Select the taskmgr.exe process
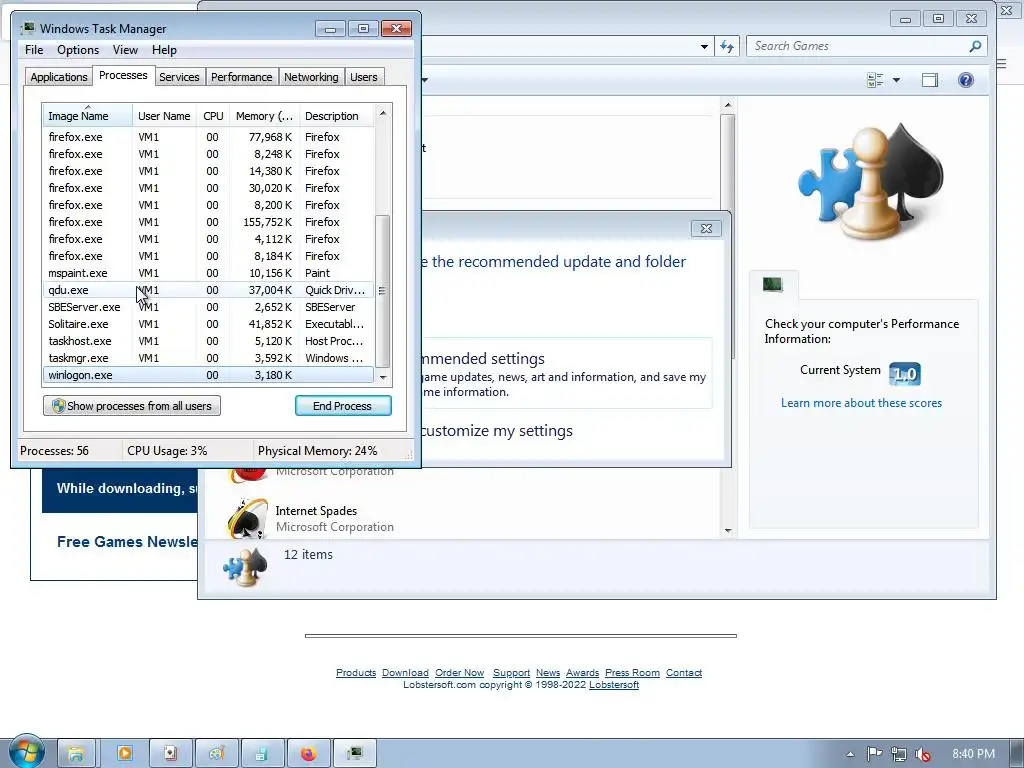The width and height of the screenshot is (1024, 768). 208,358
